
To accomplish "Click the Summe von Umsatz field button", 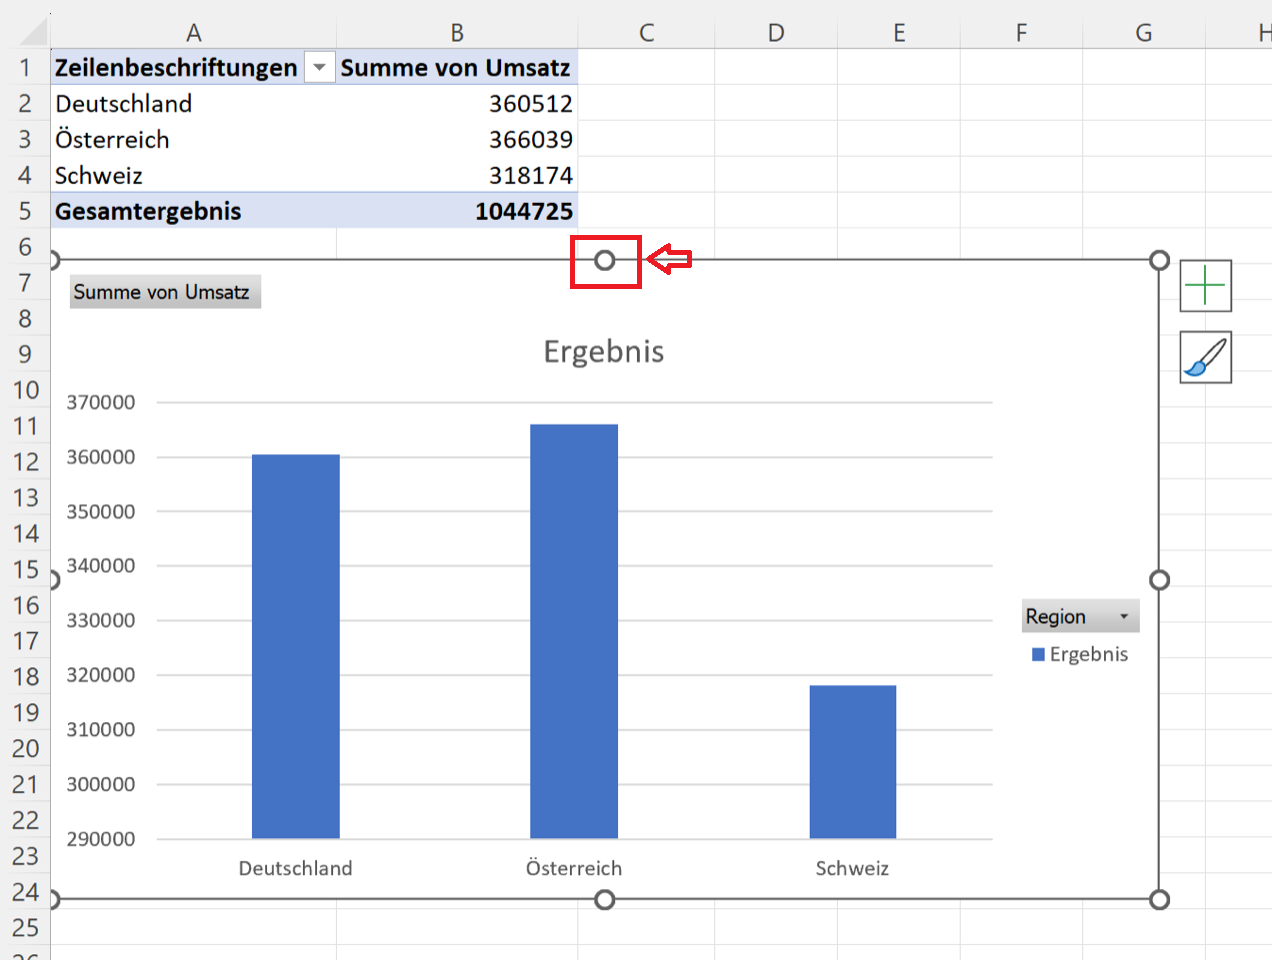I will pyautogui.click(x=164, y=292).
